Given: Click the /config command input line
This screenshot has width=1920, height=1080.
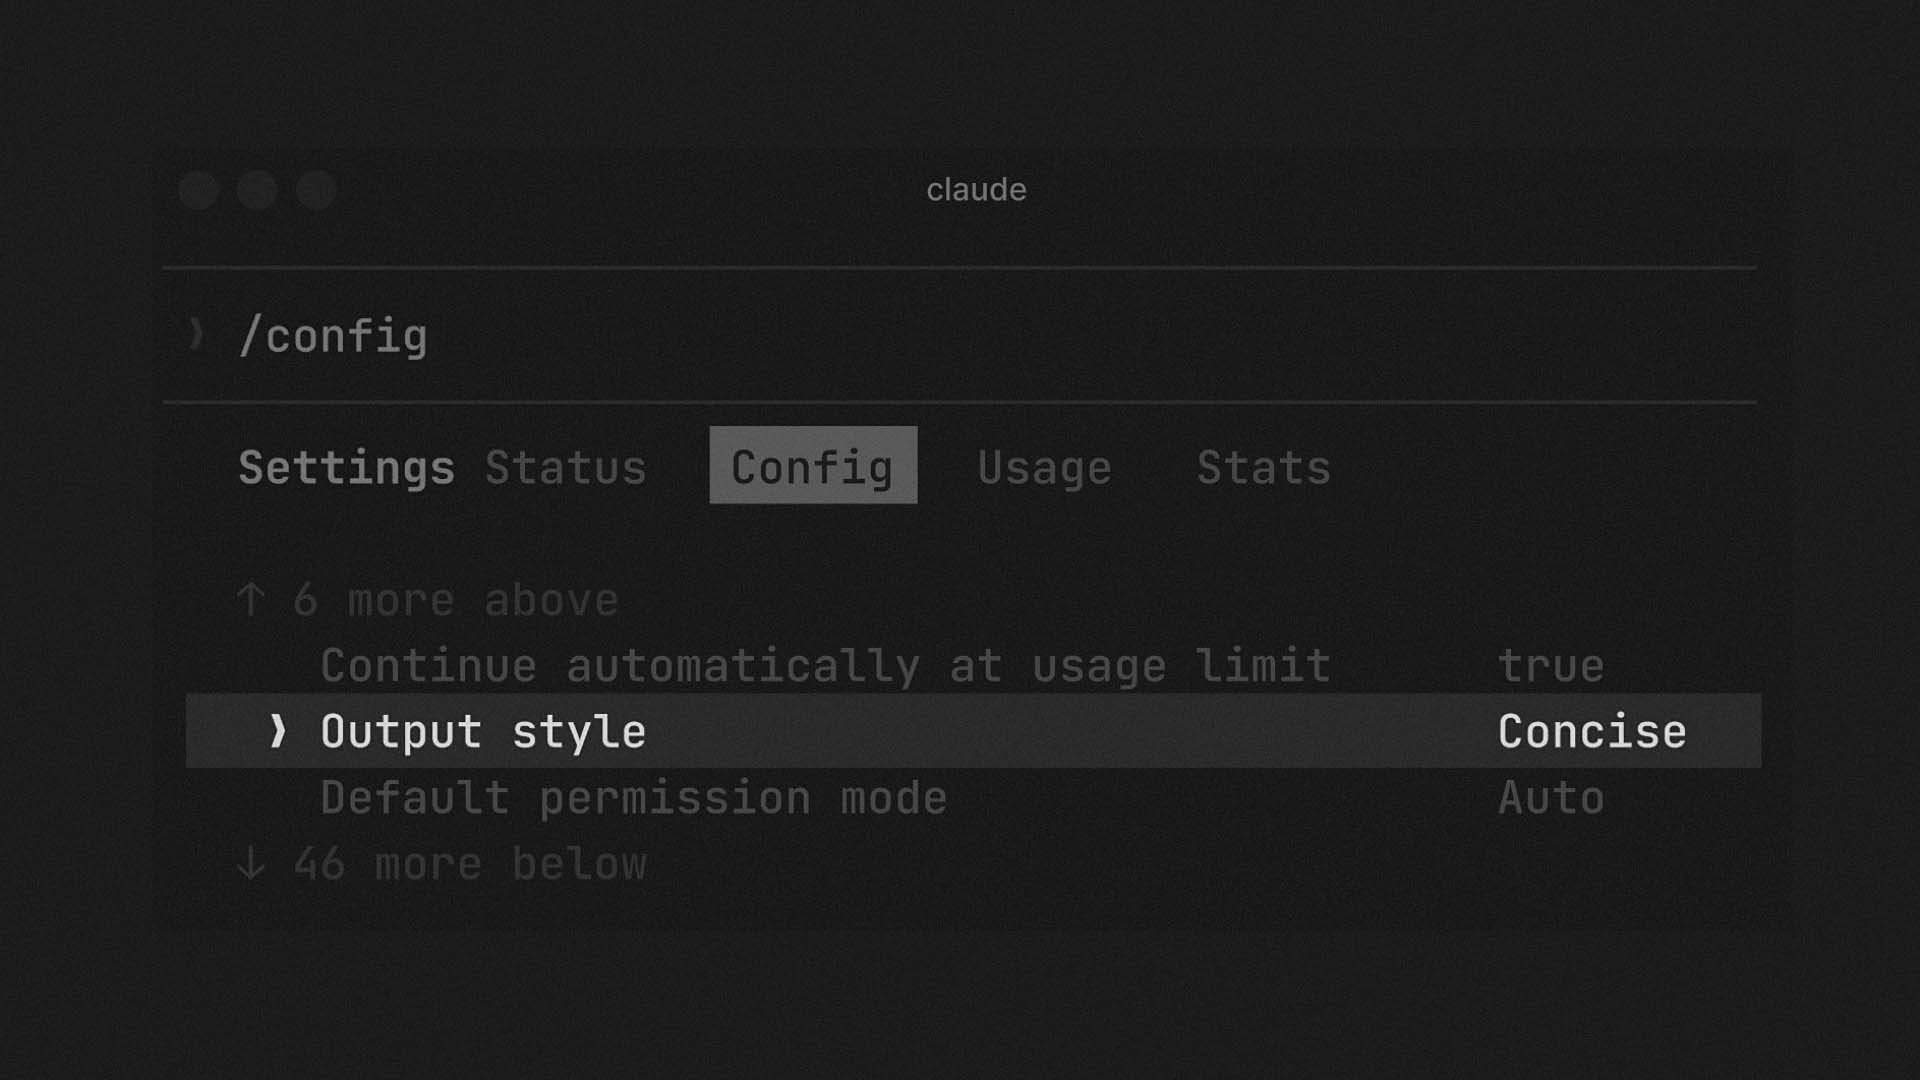Looking at the screenshot, I should [960, 336].
